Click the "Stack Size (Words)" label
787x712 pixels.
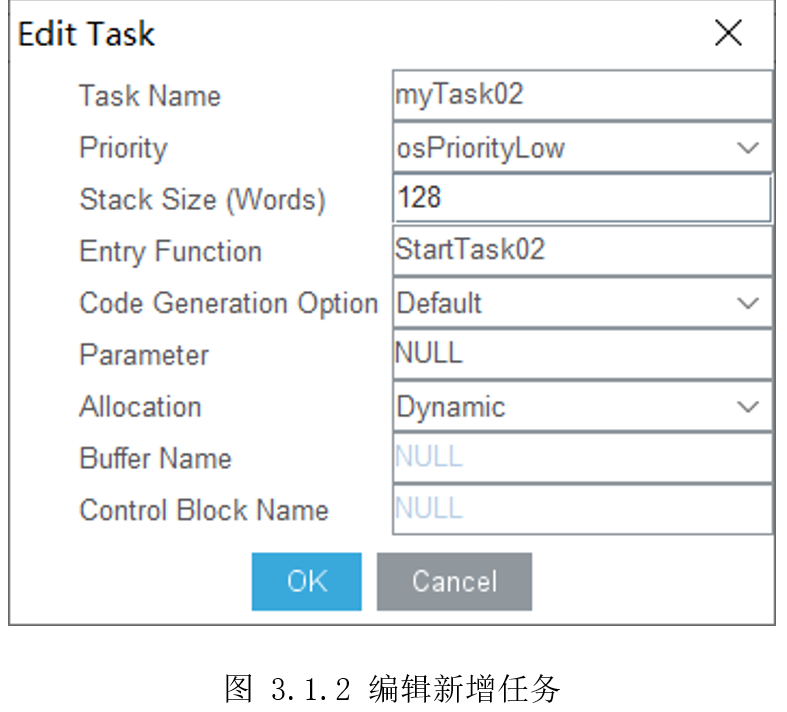(202, 199)
